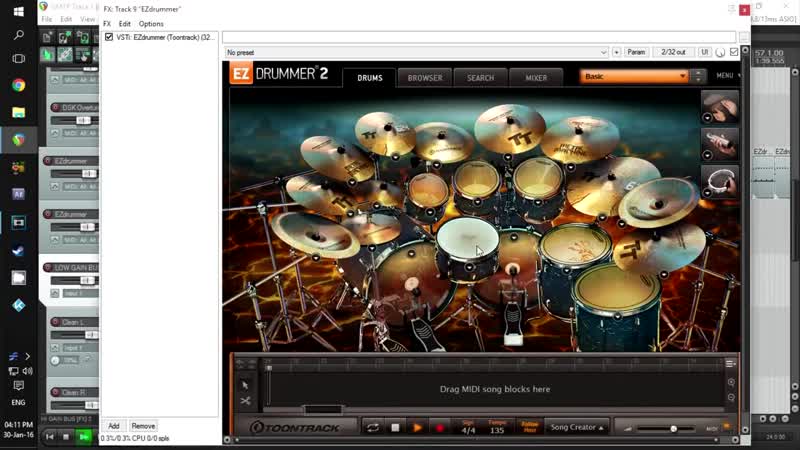
Task: Open the large floor tom dropdown arrow
Action: pos(617,316)
